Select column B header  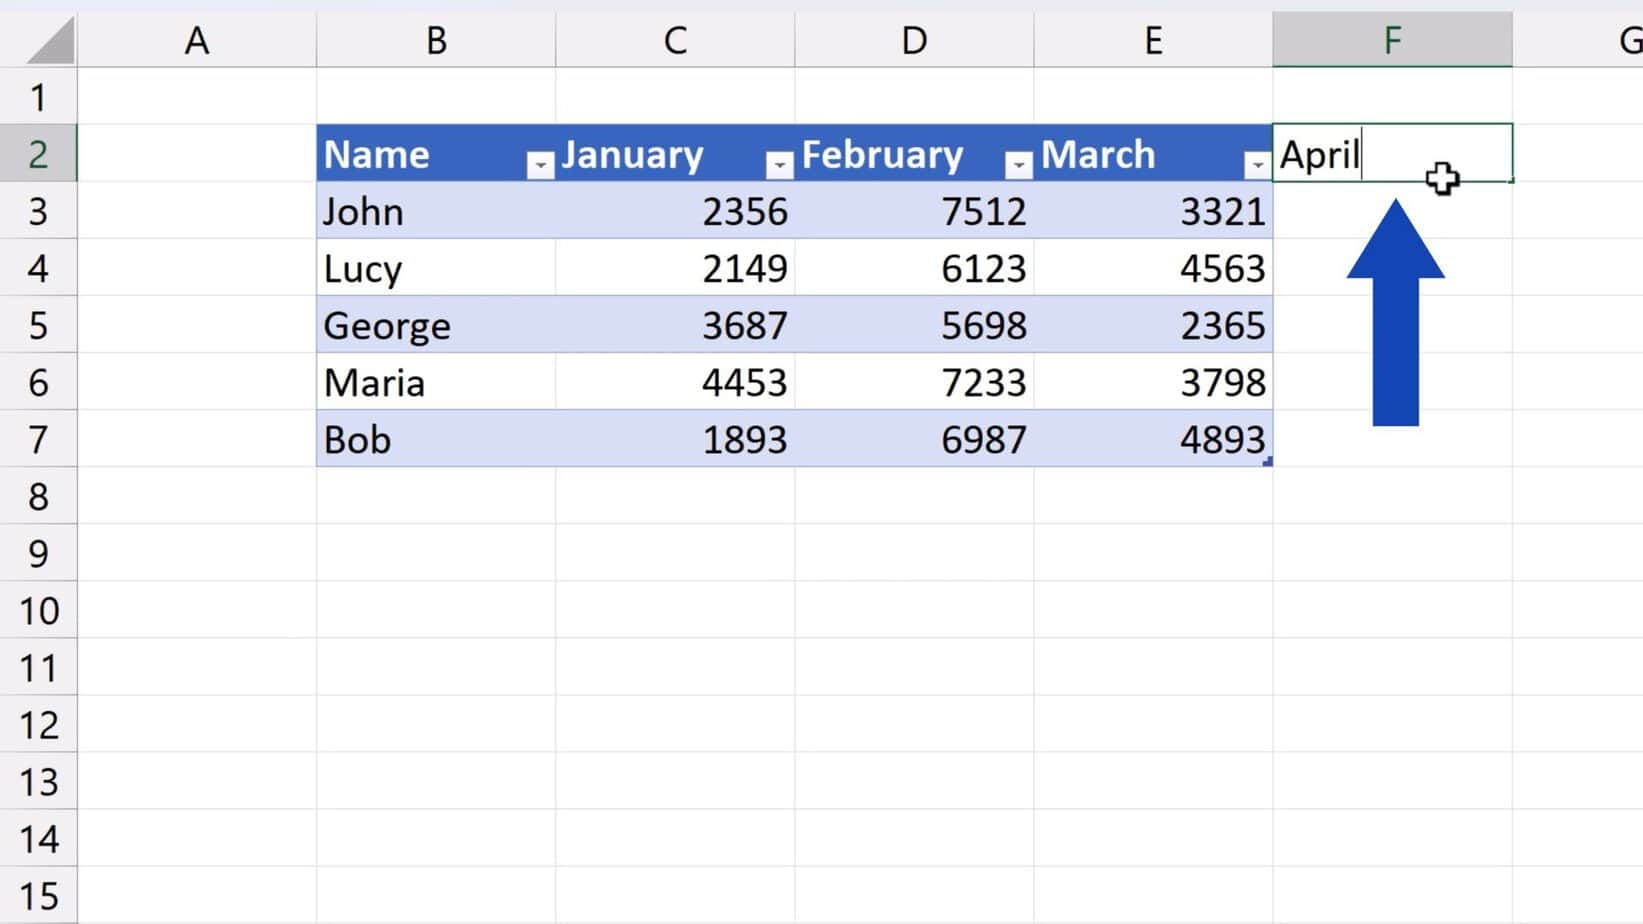pos(436,40)
